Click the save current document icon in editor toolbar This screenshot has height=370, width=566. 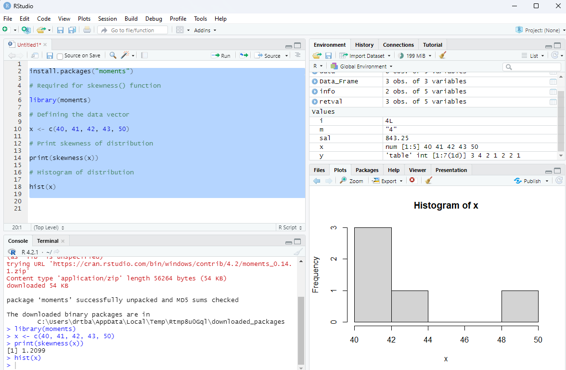tap(50, 55)
